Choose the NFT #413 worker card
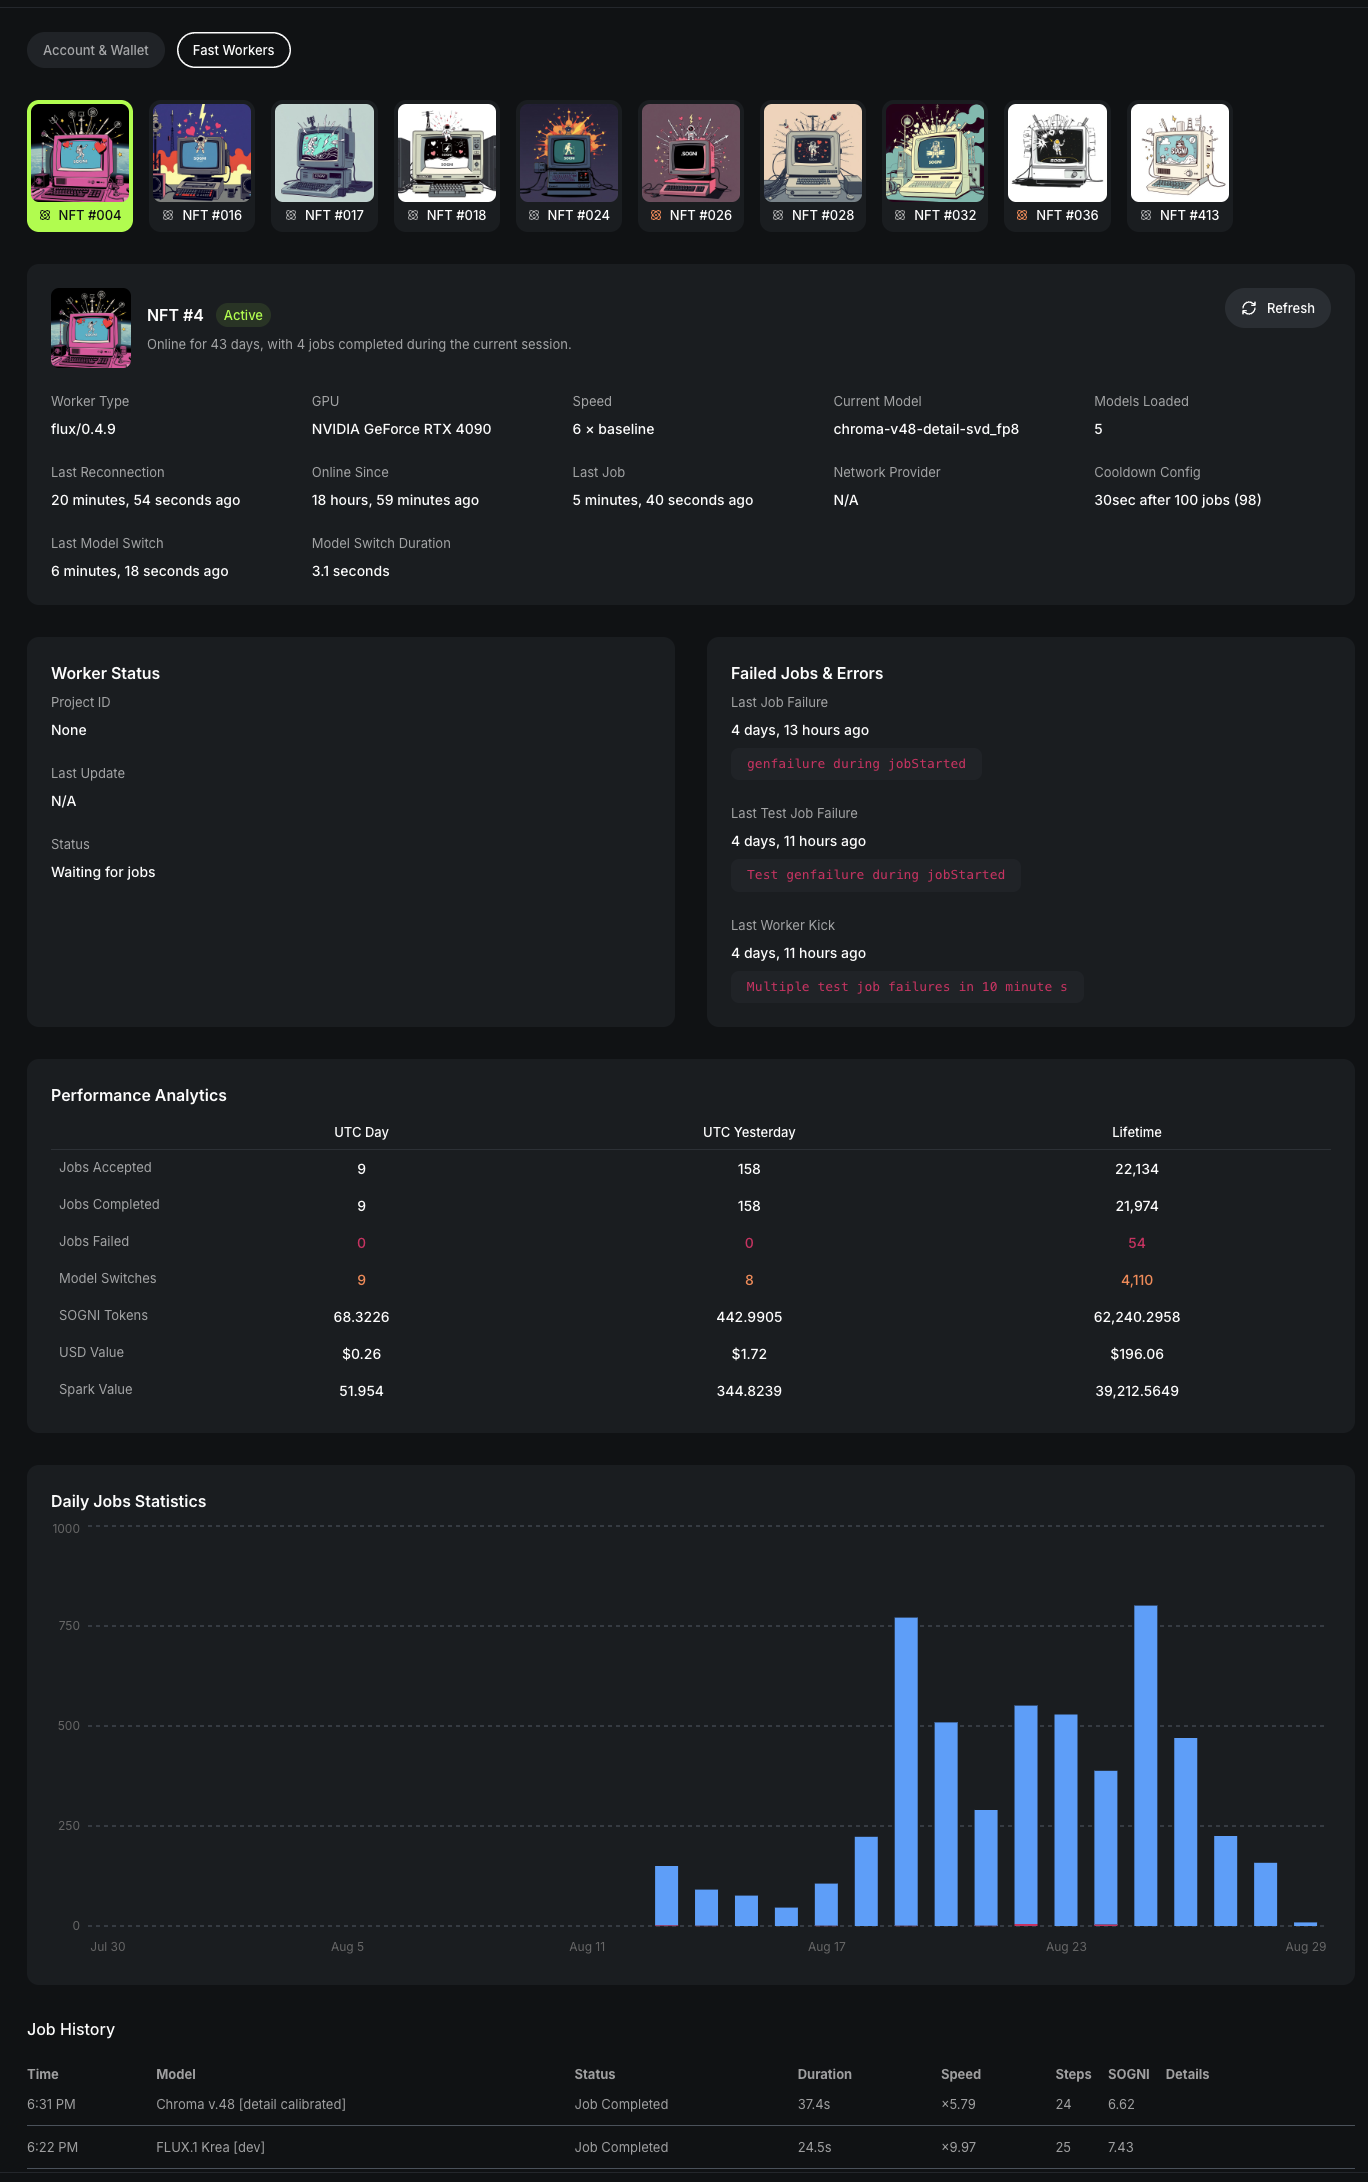Viewport: 1368px width, 2182px height. [x=1180, y=165]
